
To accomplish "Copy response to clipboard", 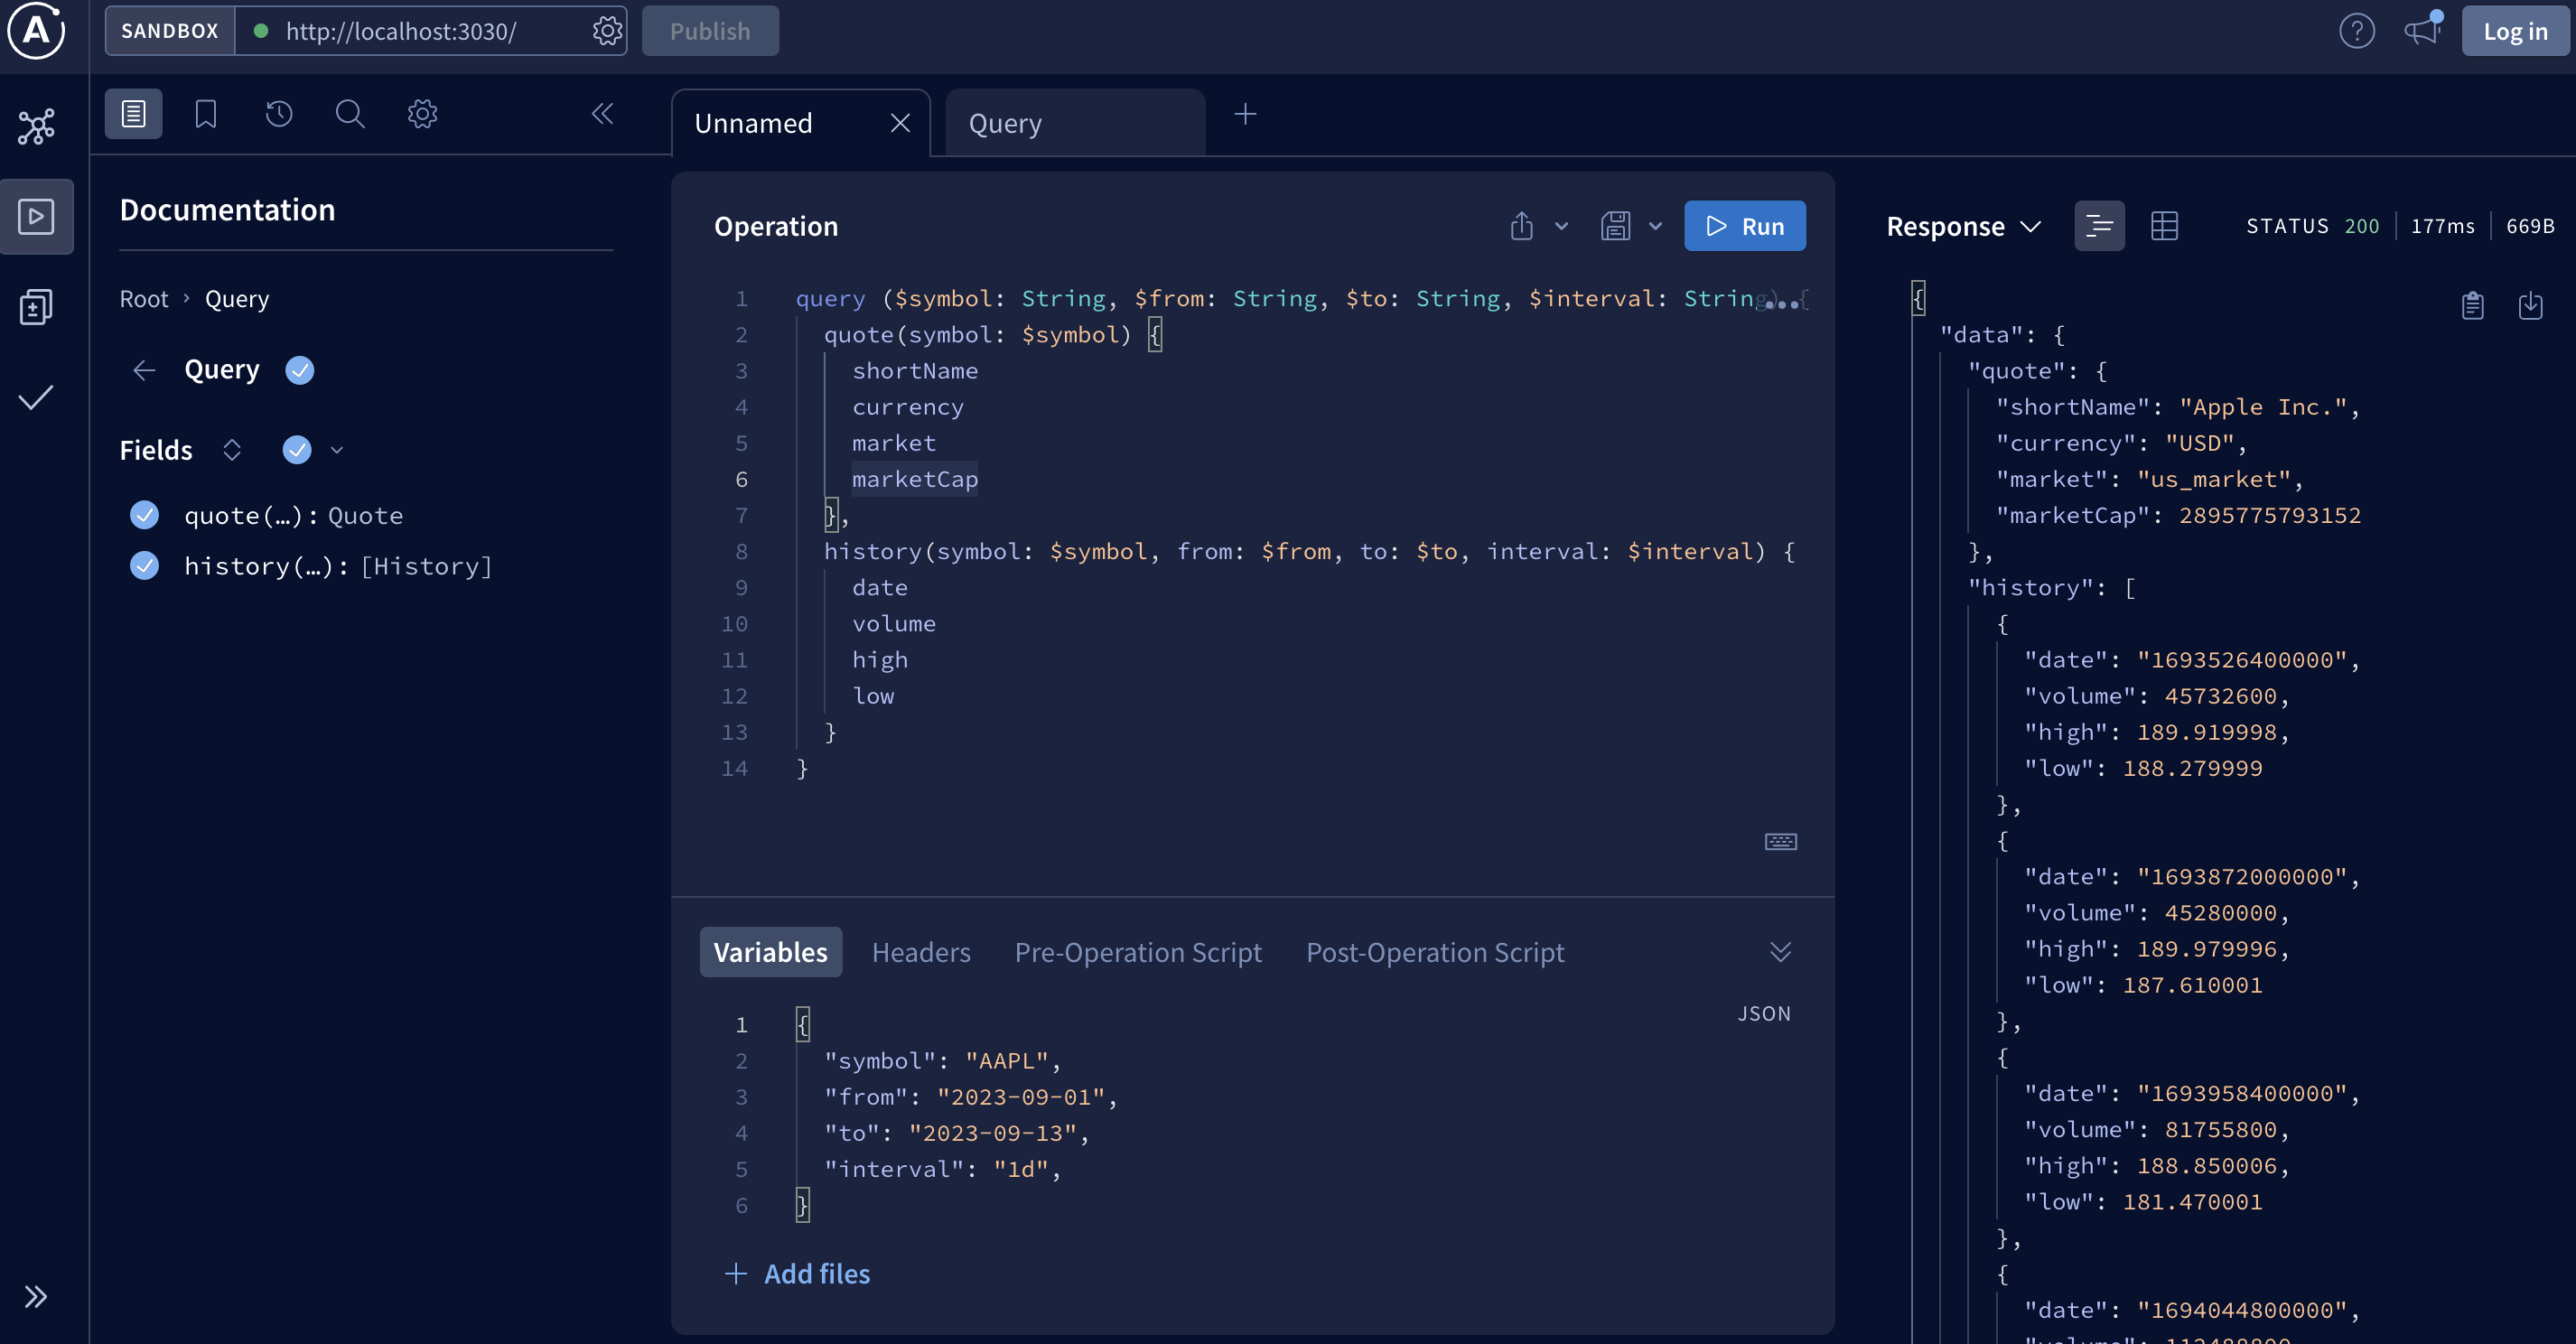I will (2472, 305).
